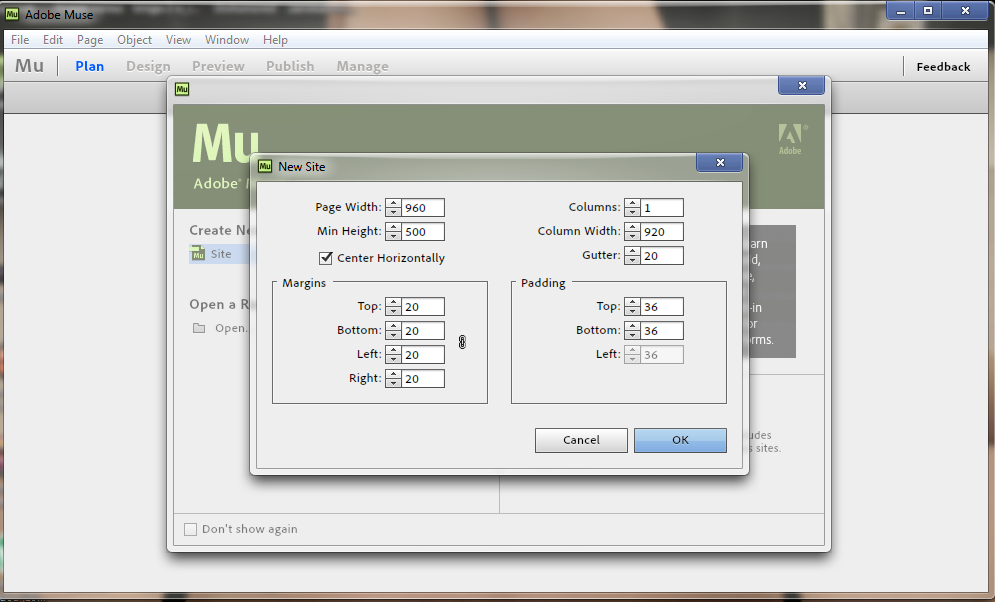This screenshot has height=602, width=995.
Task: Click the Padding Bottom stepper arrows
Action: click(632, 330)
